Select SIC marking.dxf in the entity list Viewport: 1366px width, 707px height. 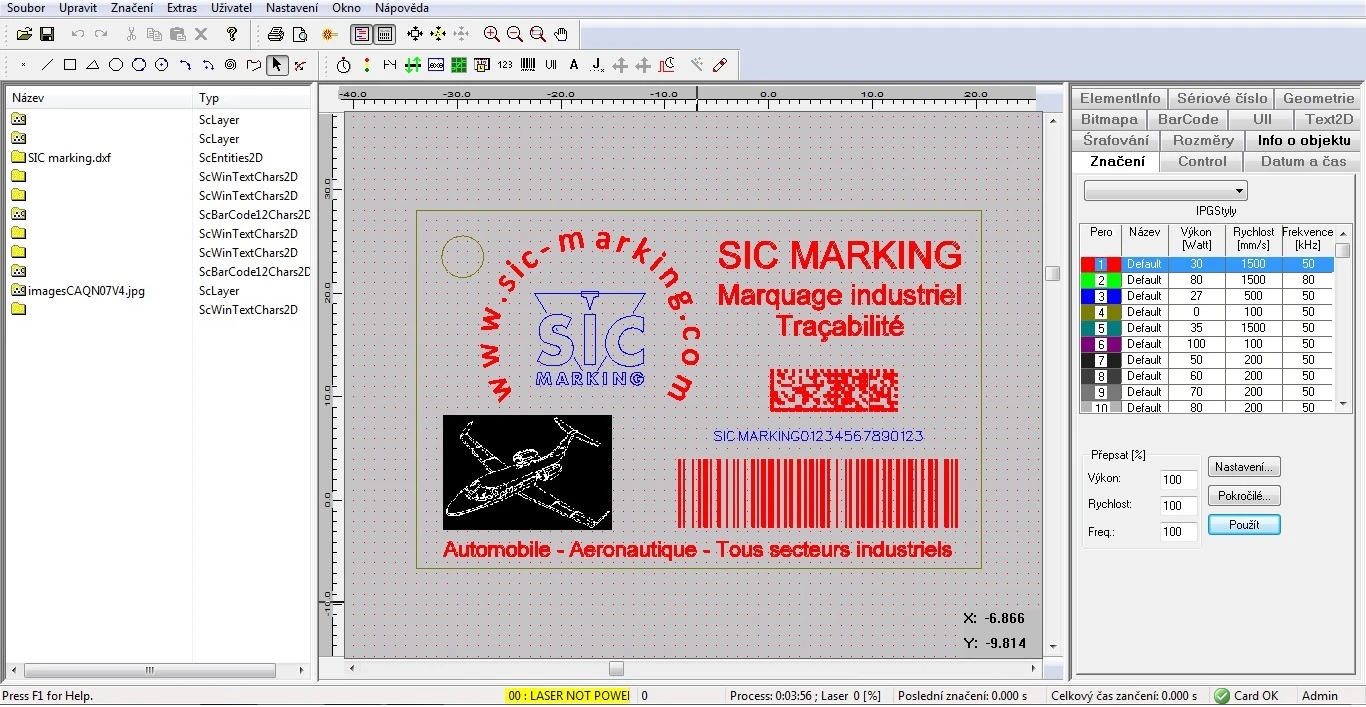pyautogui.click(x=69, y=158)
